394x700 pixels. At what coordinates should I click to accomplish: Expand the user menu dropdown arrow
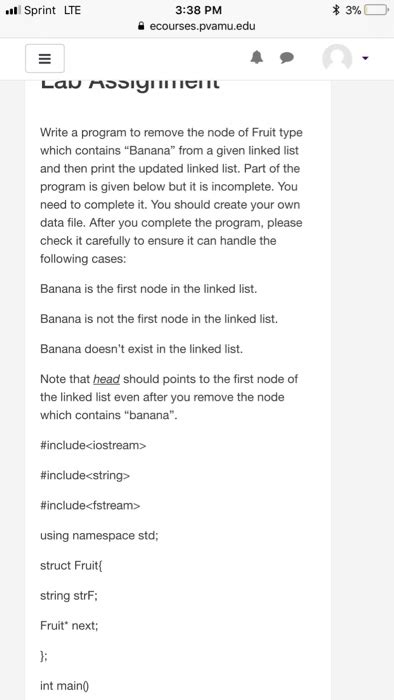(365, 58)
